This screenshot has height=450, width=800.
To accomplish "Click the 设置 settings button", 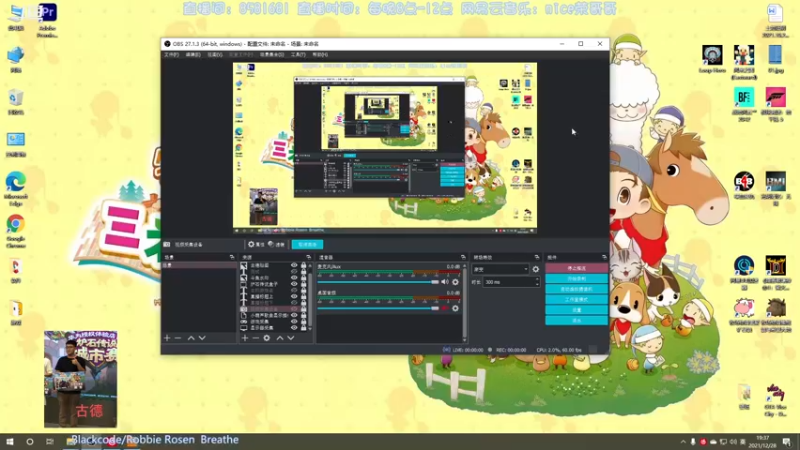I will click(577, 310).
